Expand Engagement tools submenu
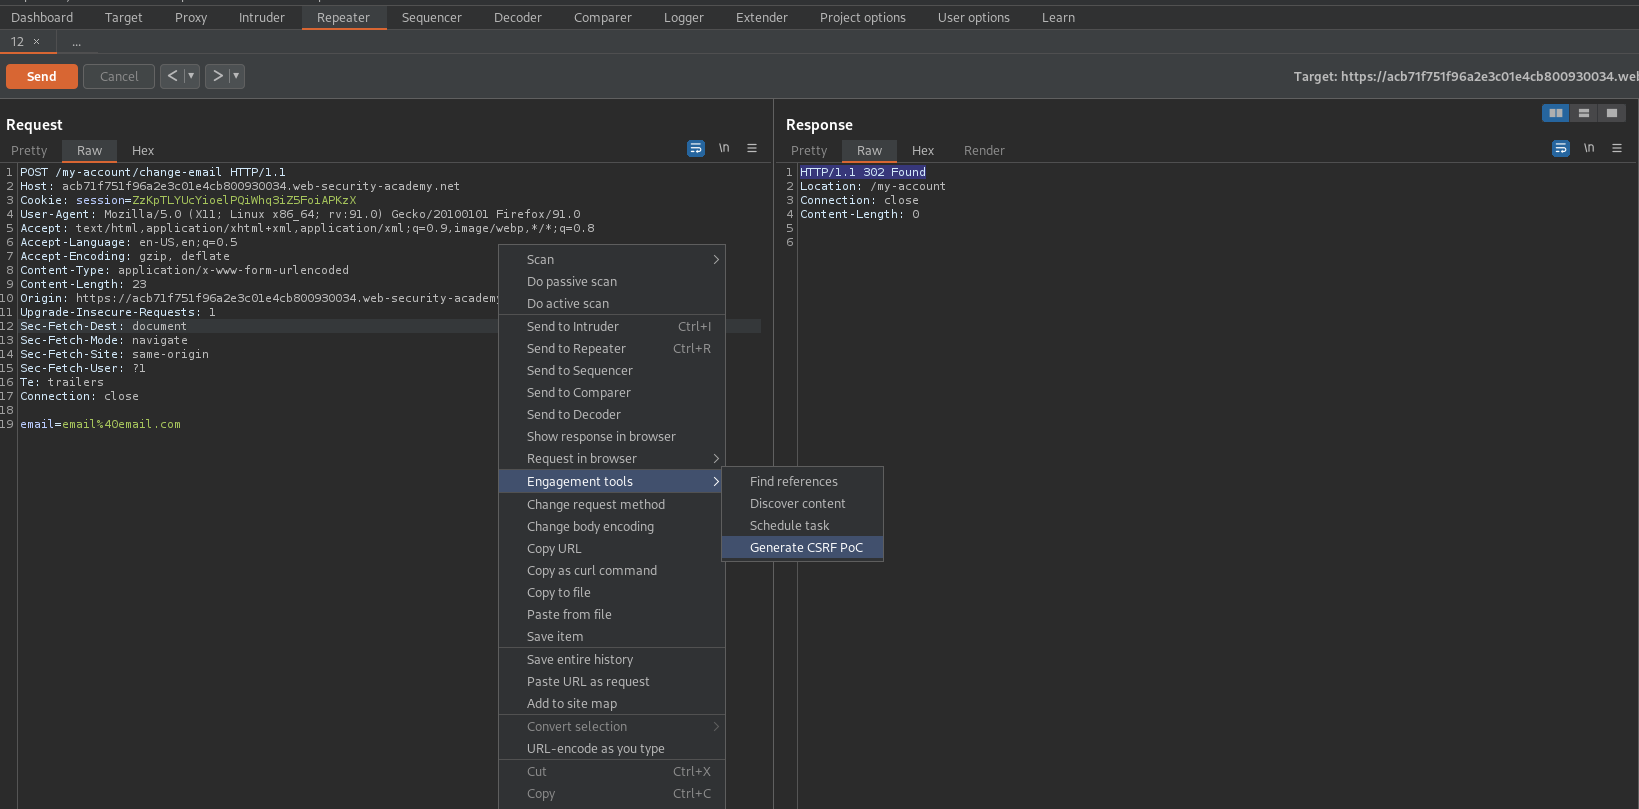 [x=612, y=481]
